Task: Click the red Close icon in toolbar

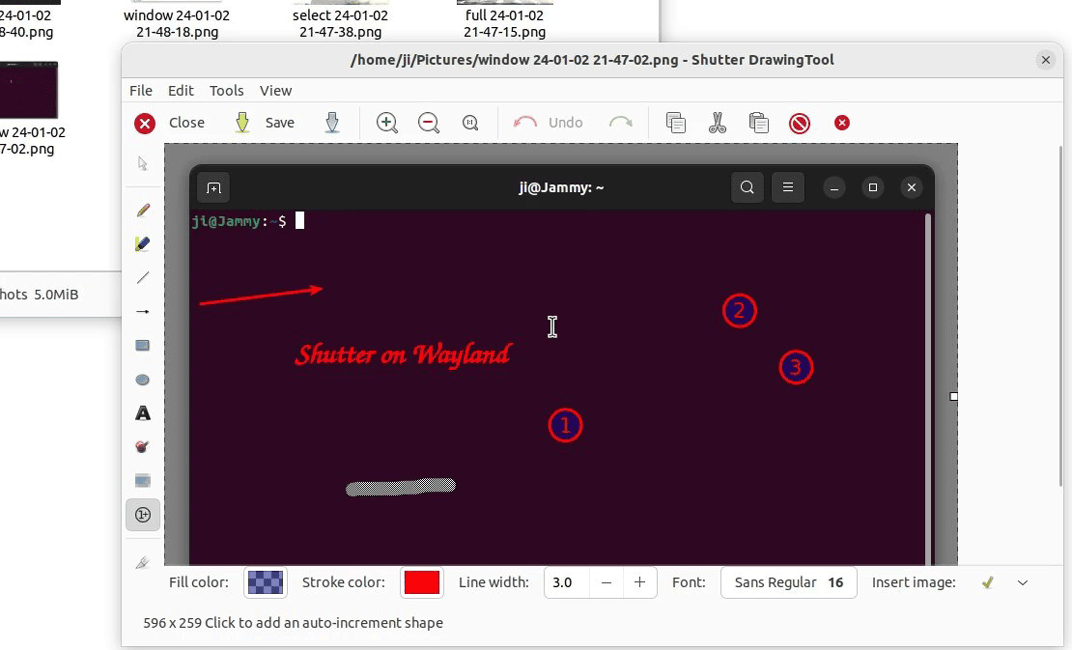Action: click(x=144, y=123)
